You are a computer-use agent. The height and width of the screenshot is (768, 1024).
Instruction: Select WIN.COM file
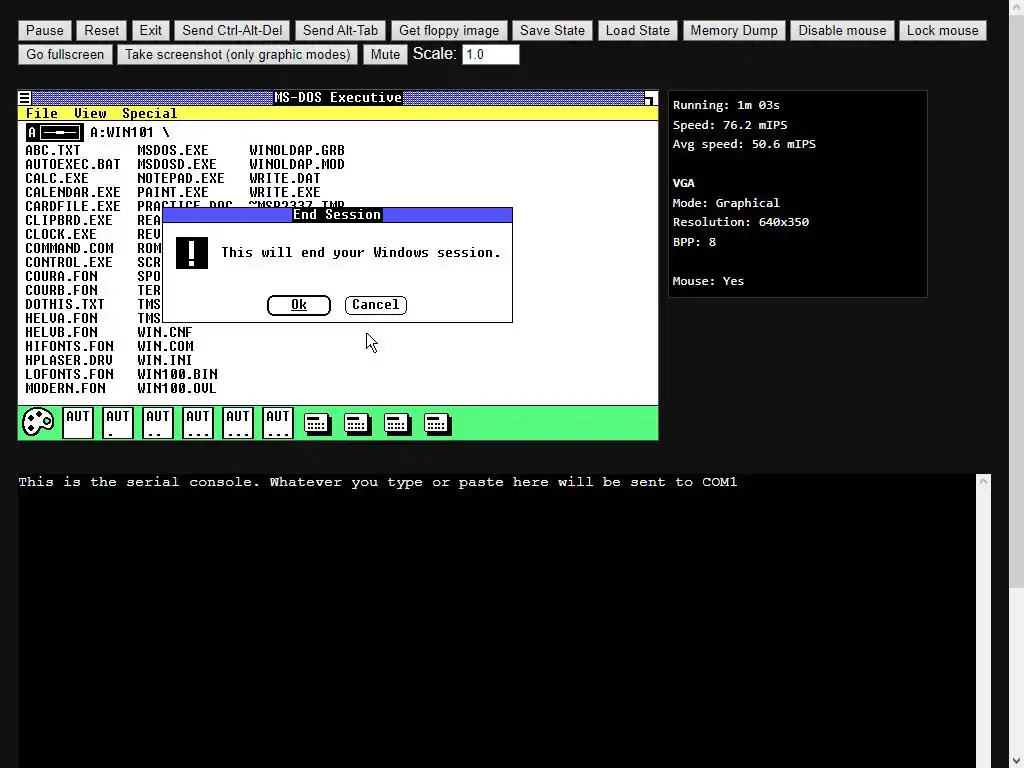[x=165, y=346]
